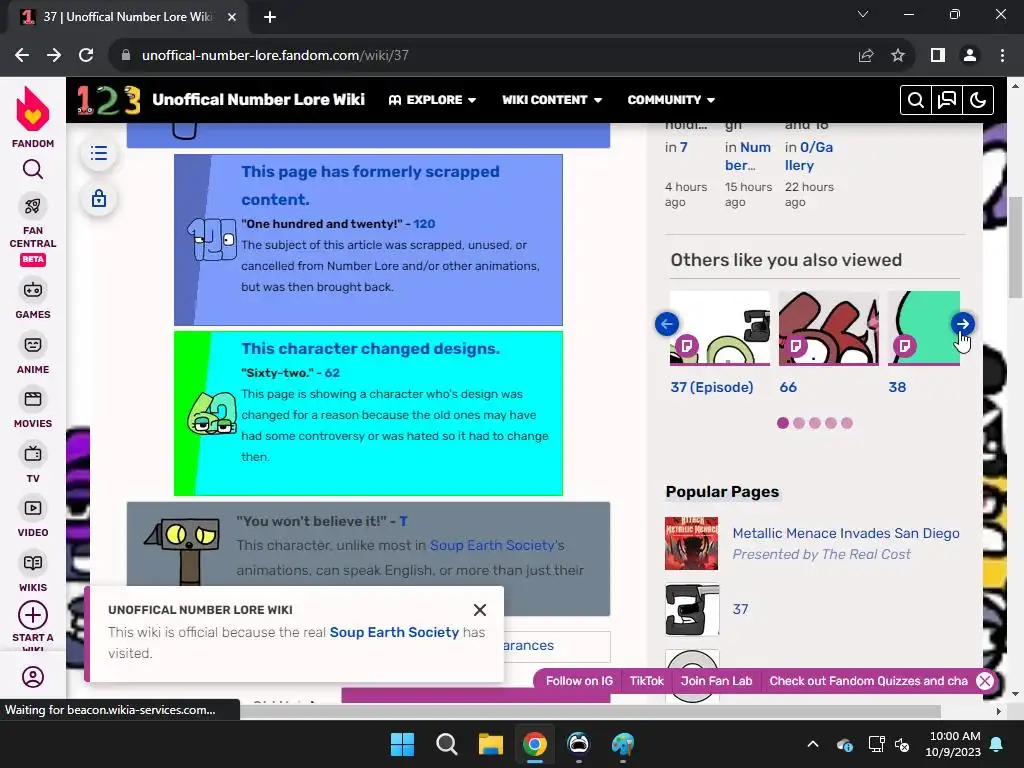Open a new browser tab with plus
This screenshot has width=1024, height=768.
click(x=270, y=17)
